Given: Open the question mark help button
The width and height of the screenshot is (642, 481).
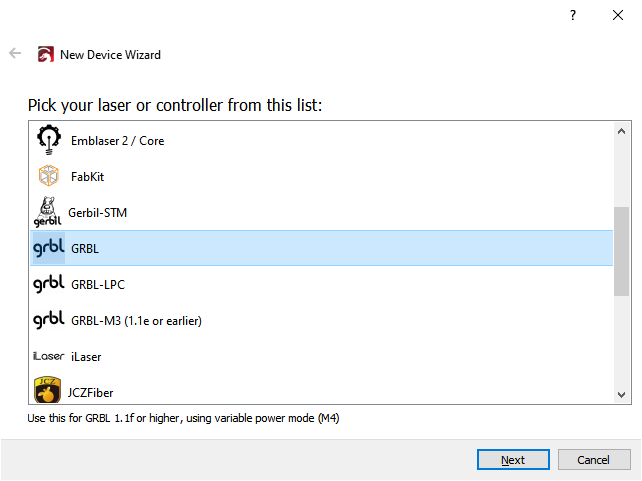Looking at the screenshot, I should [x=573, y=15].
